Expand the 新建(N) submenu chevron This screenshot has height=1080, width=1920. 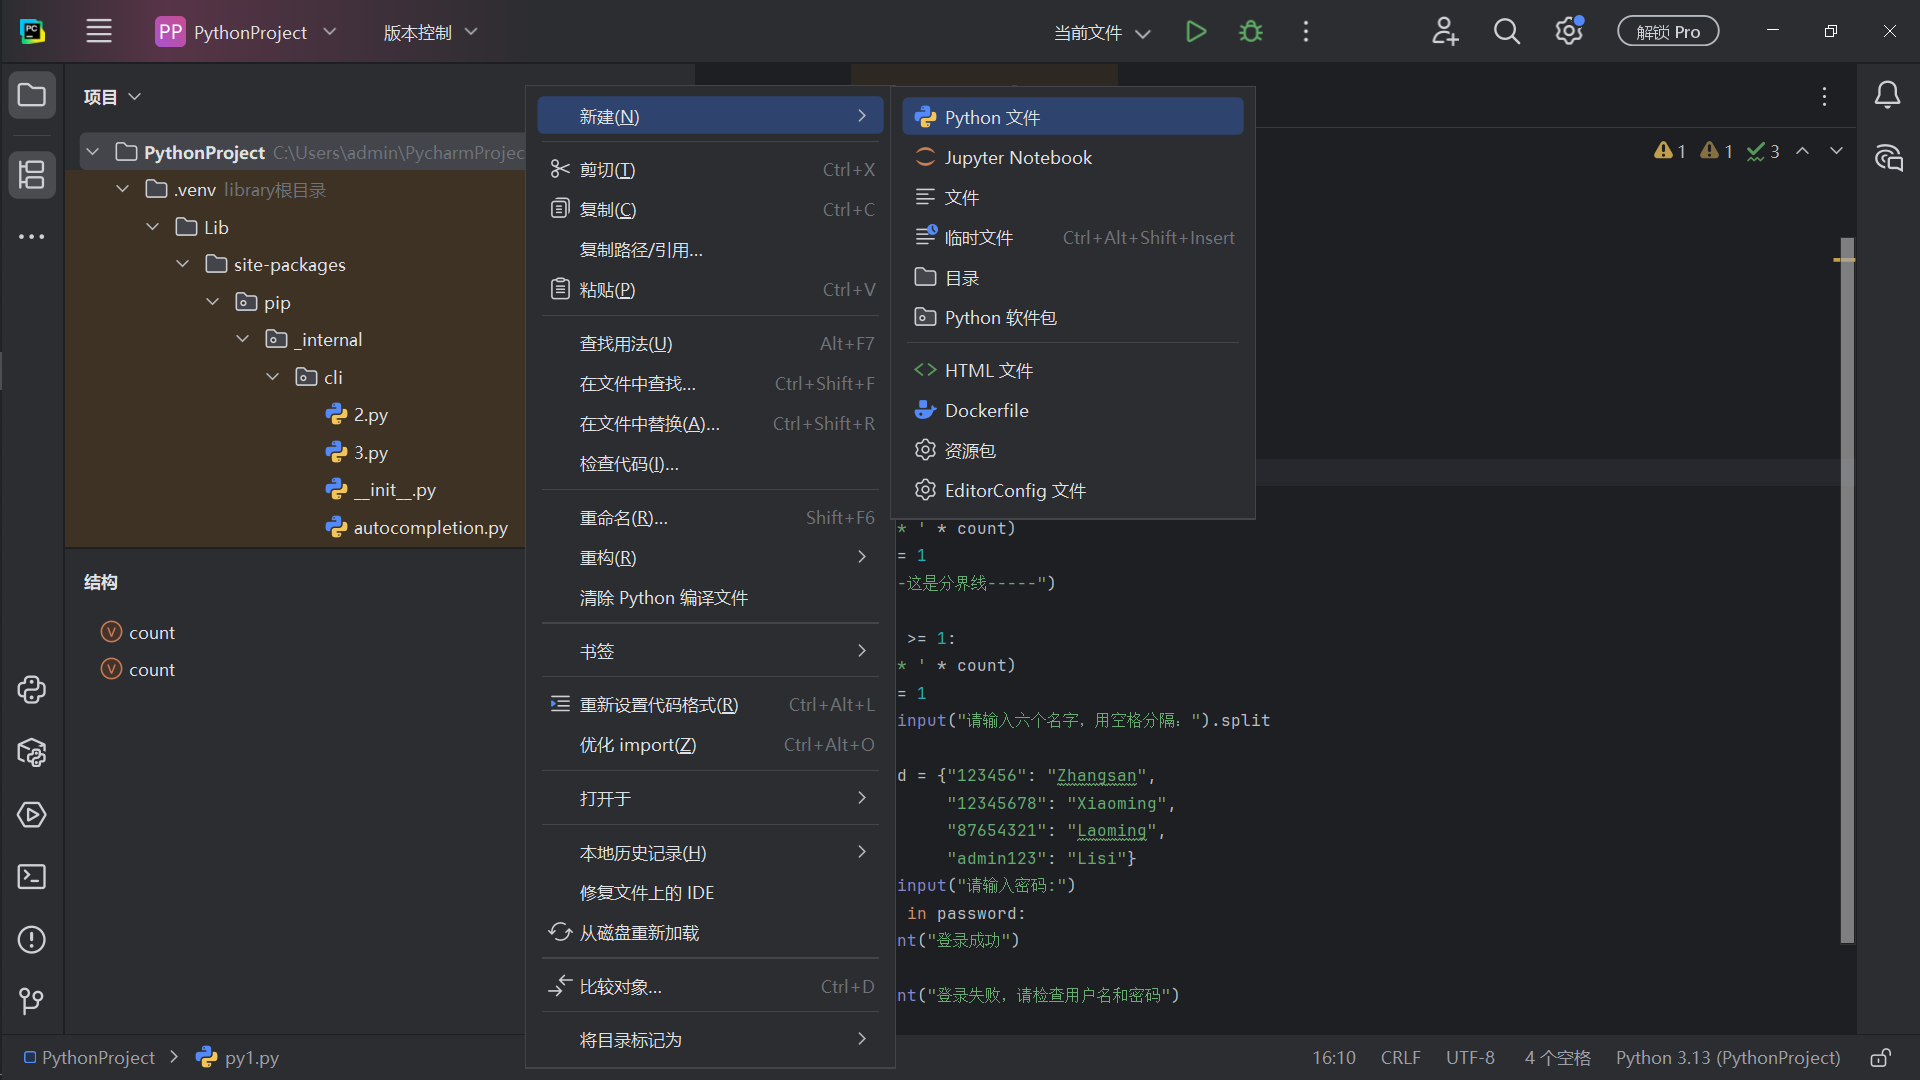[861, 116]
